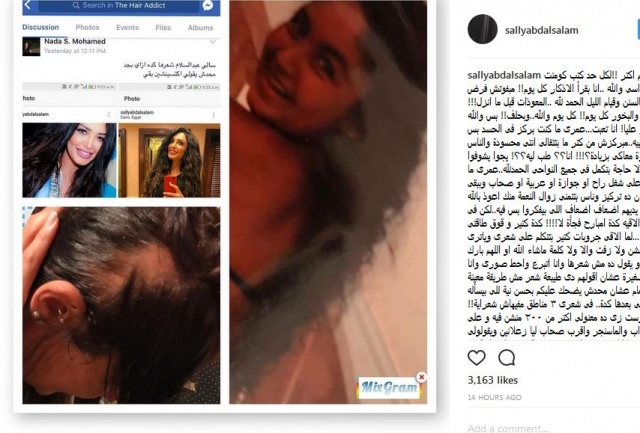Select the Files tab

click(x=163, y=28)
